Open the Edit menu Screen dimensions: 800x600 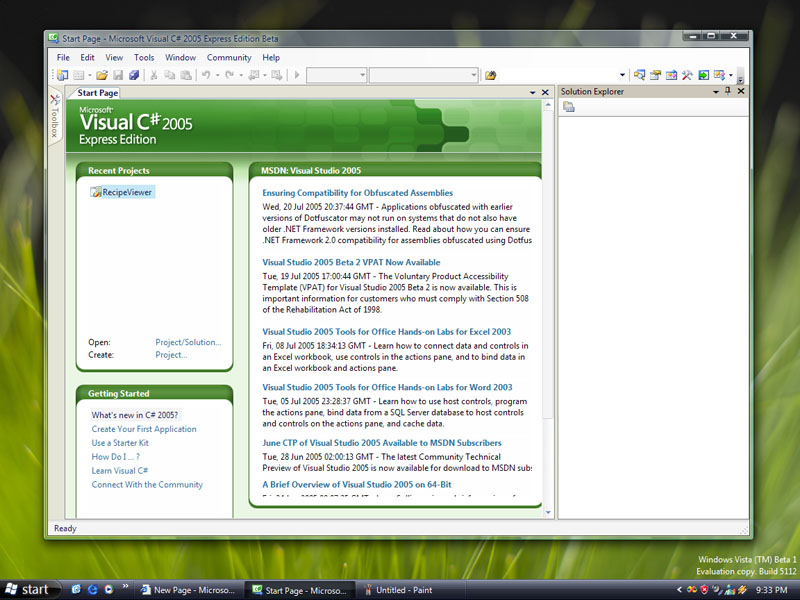pyautogui.click(x=87, y=58)
